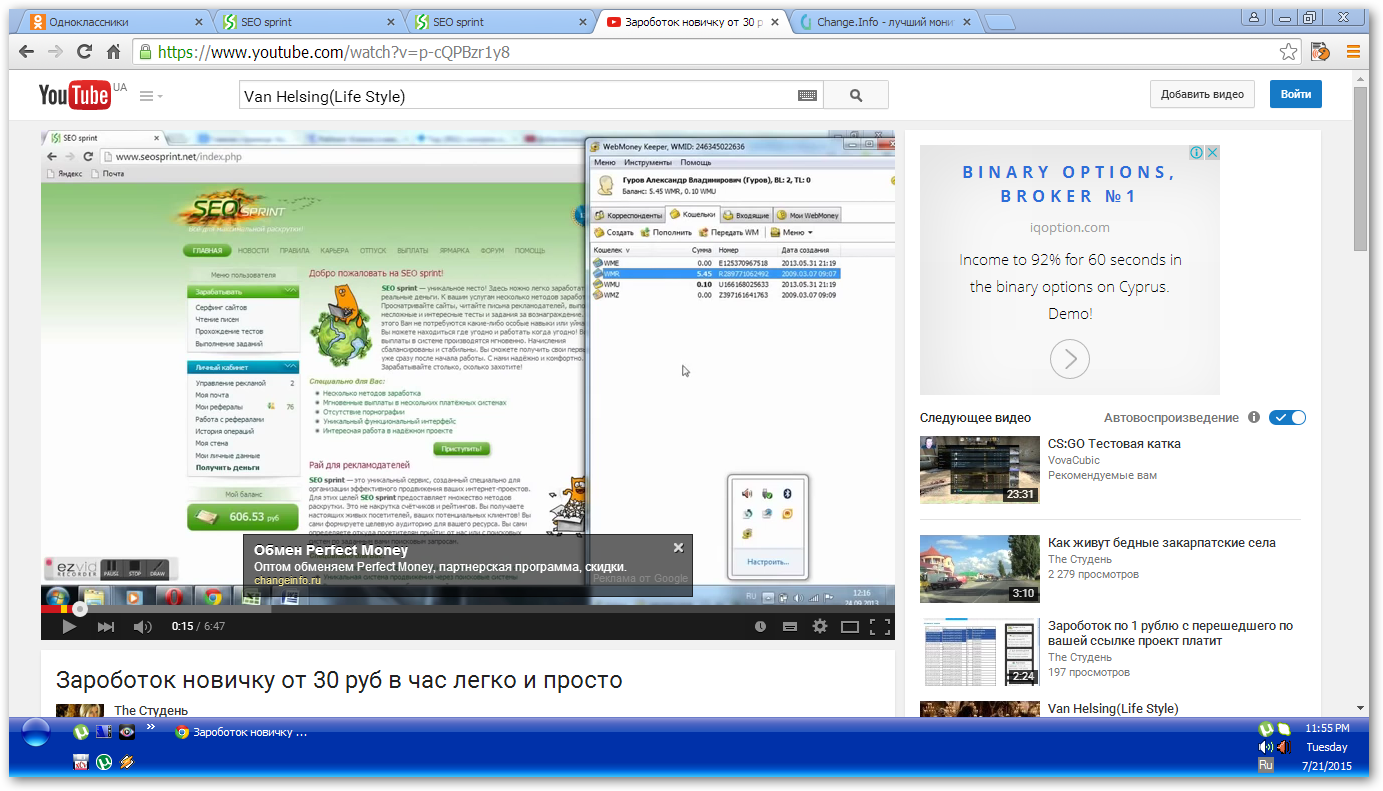Open Заработок по 1 рублю video title

[x=1170, y=633]
